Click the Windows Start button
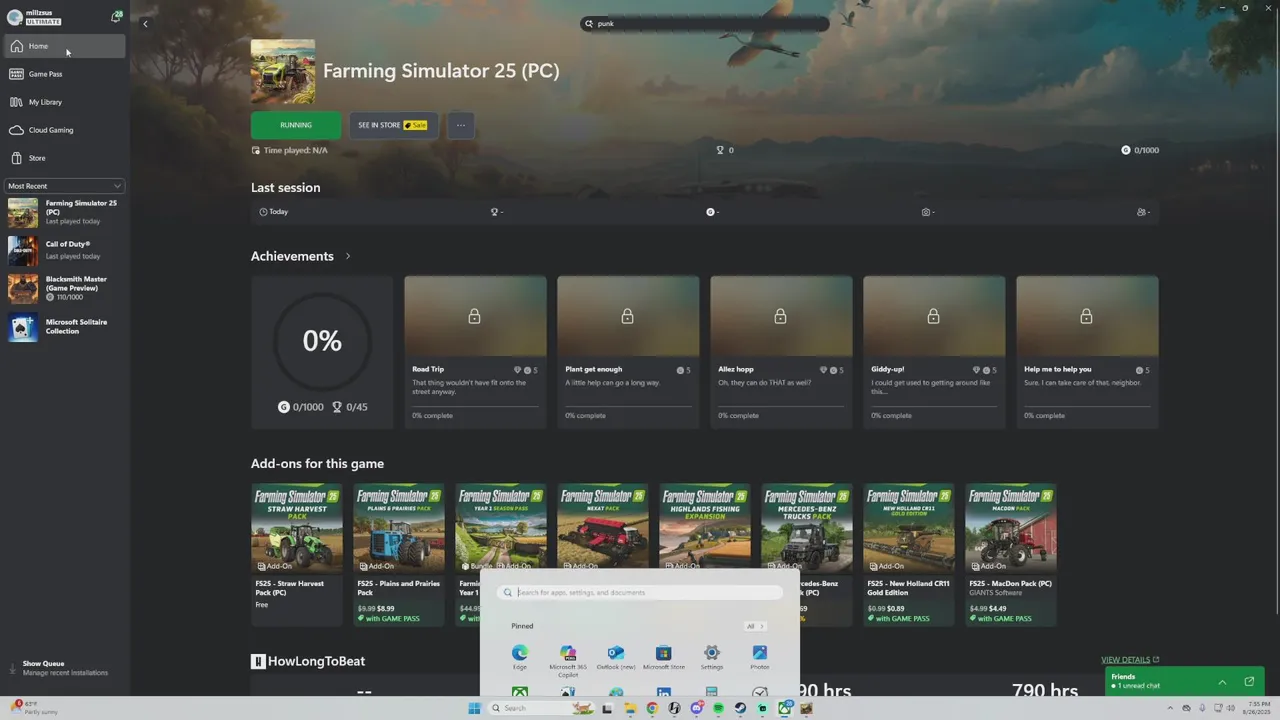 point(474,708)
